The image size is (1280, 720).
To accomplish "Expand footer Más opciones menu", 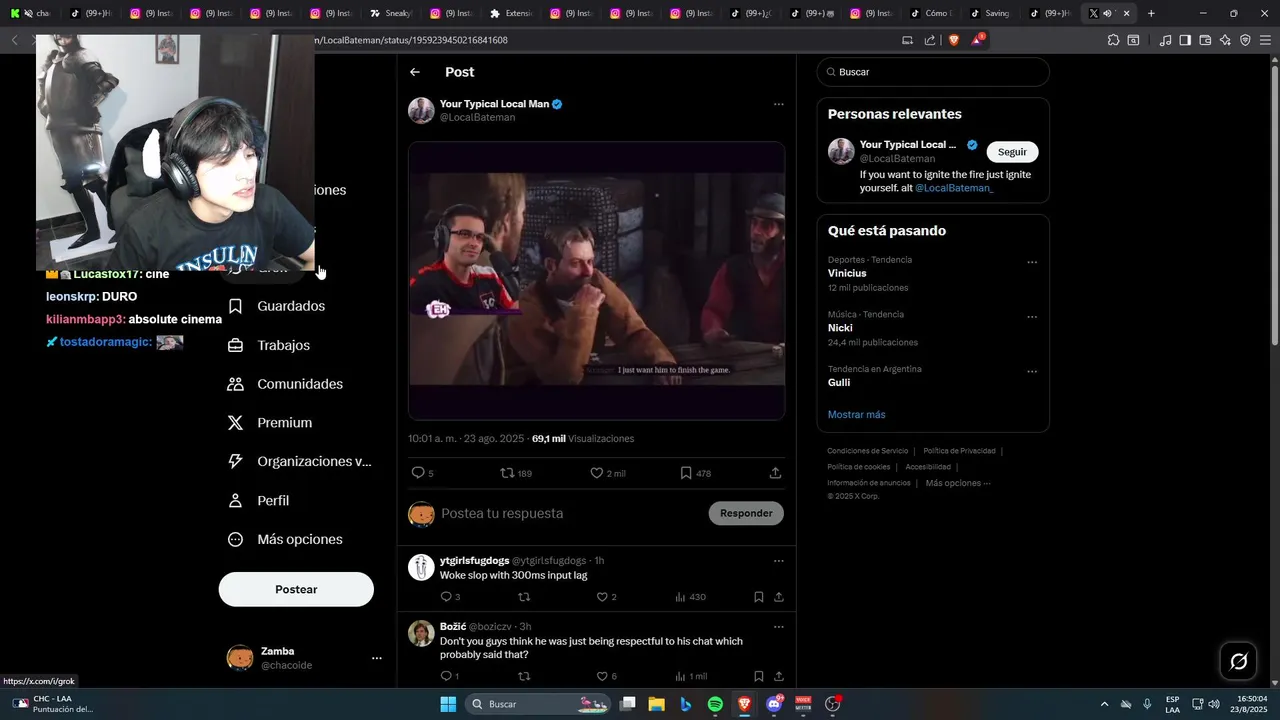I will 958,483.
